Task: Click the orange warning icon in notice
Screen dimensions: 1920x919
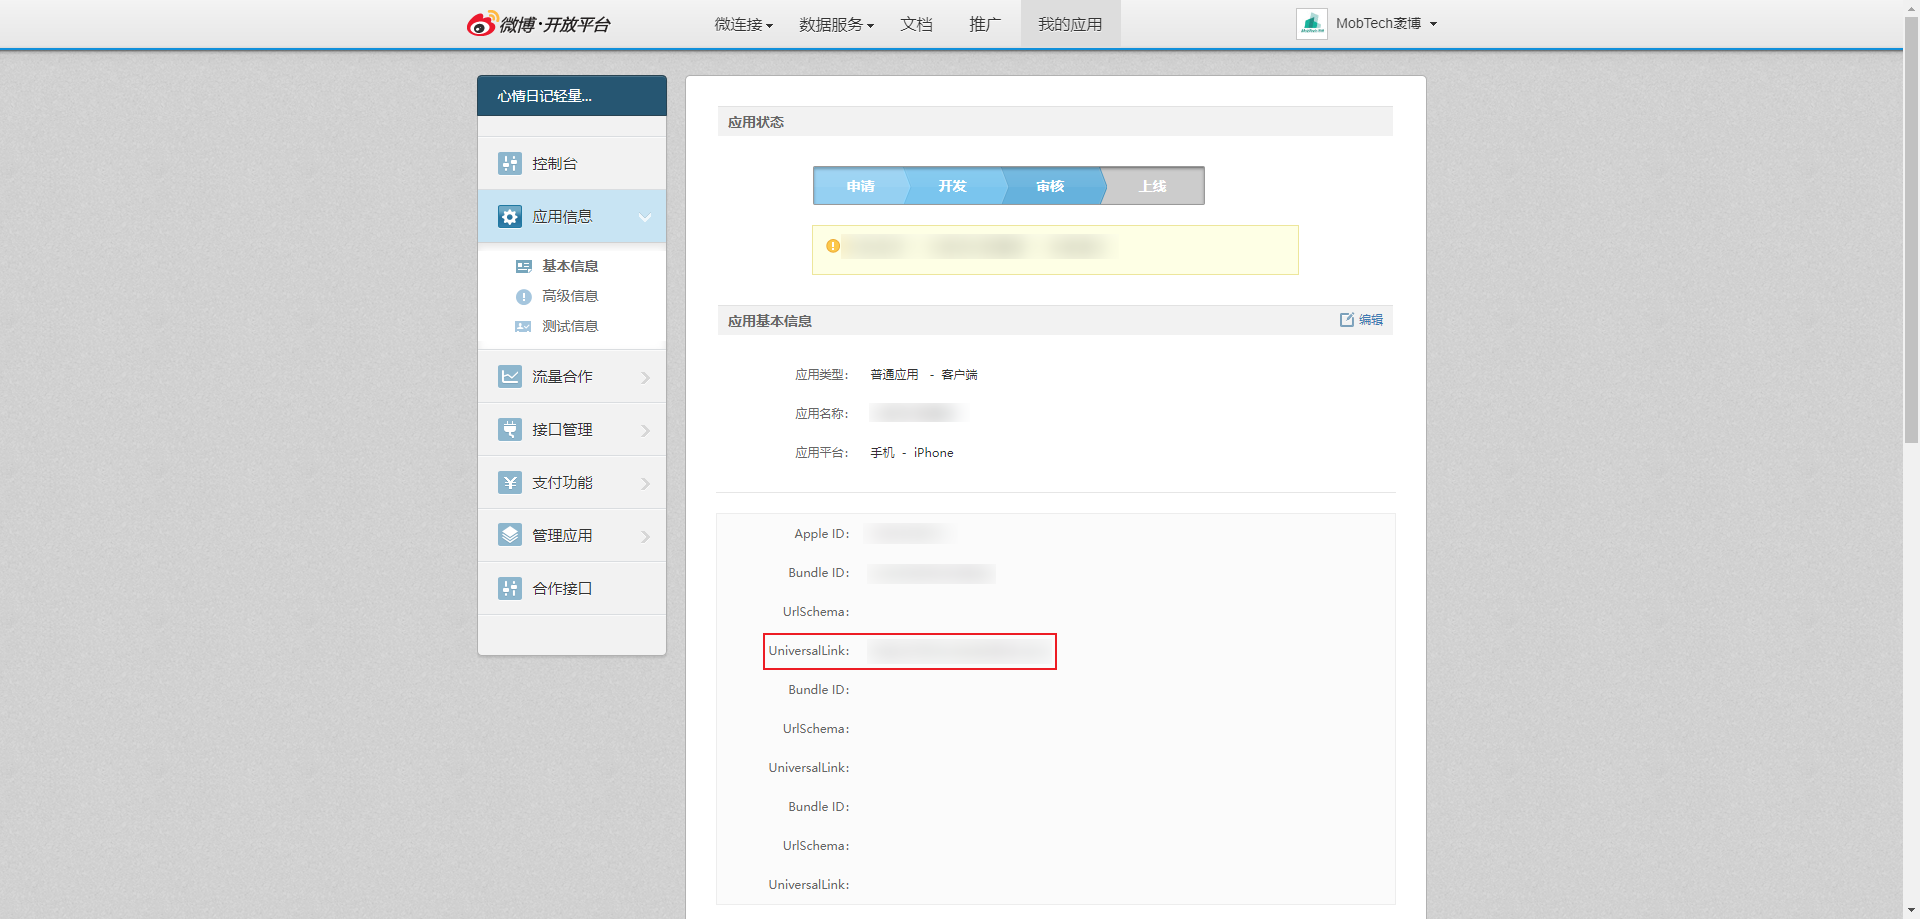Action: 833,246
